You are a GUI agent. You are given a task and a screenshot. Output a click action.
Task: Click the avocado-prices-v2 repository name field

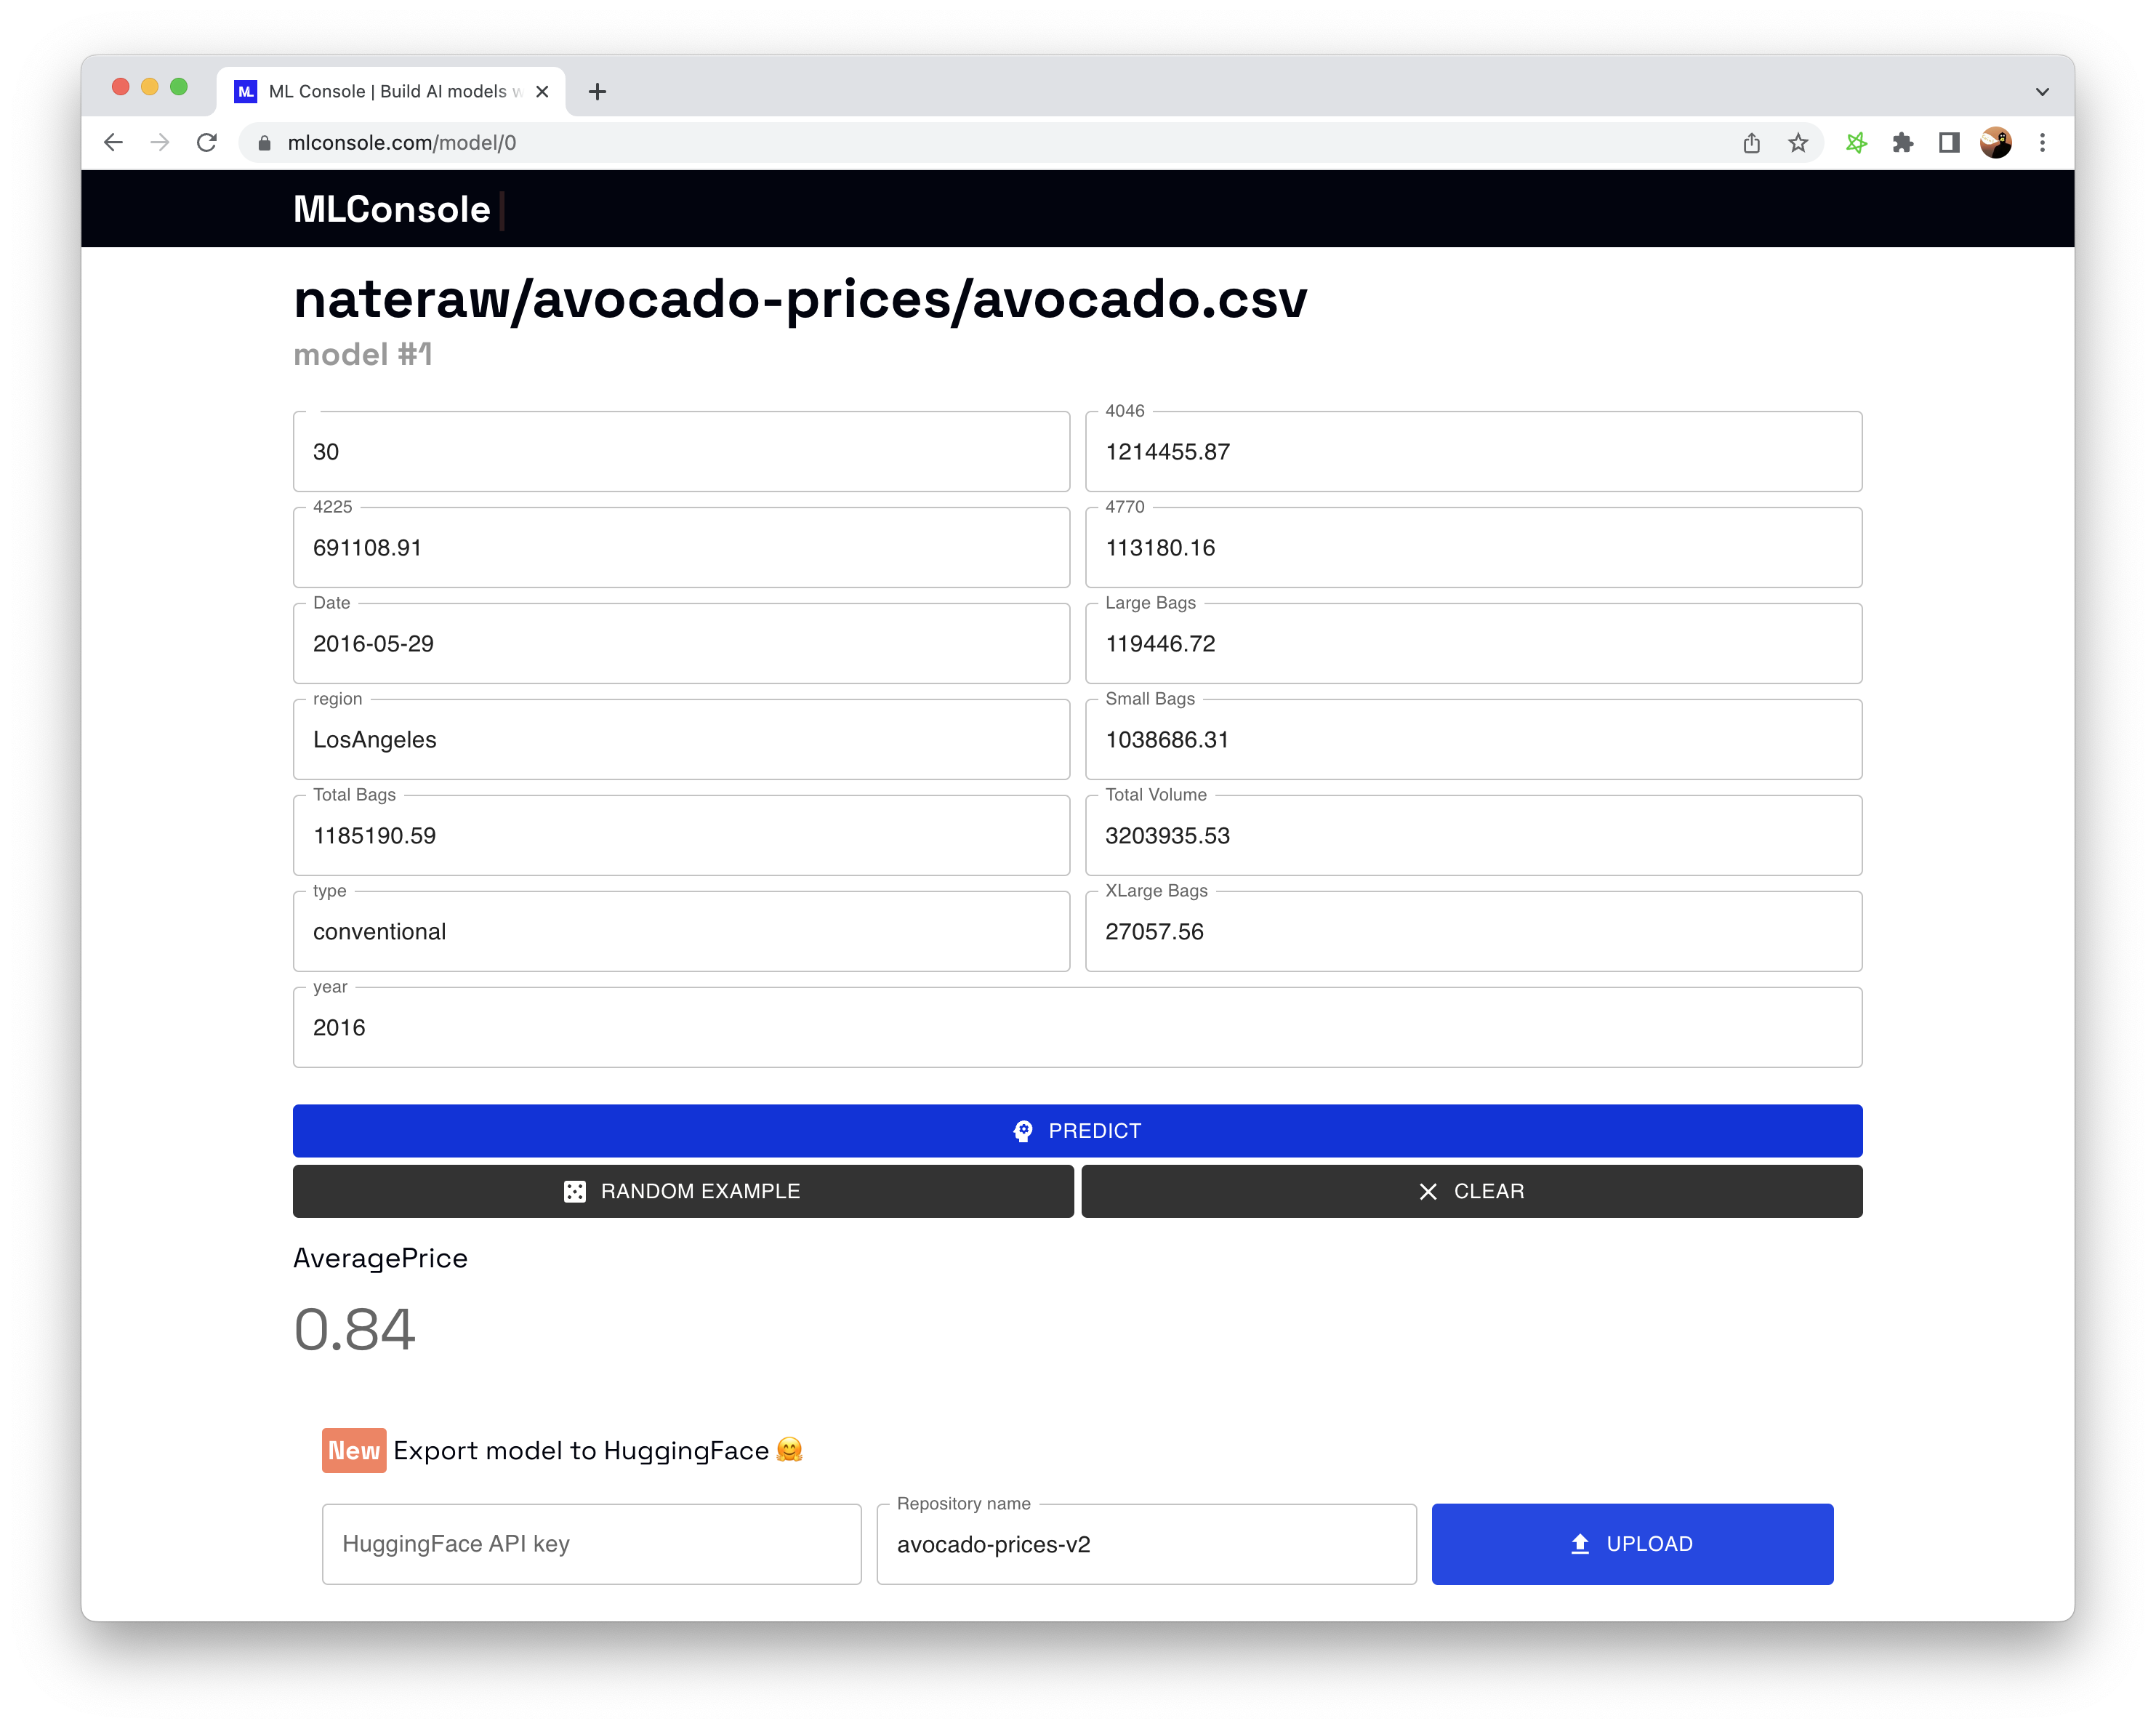pos(1145,1544)
